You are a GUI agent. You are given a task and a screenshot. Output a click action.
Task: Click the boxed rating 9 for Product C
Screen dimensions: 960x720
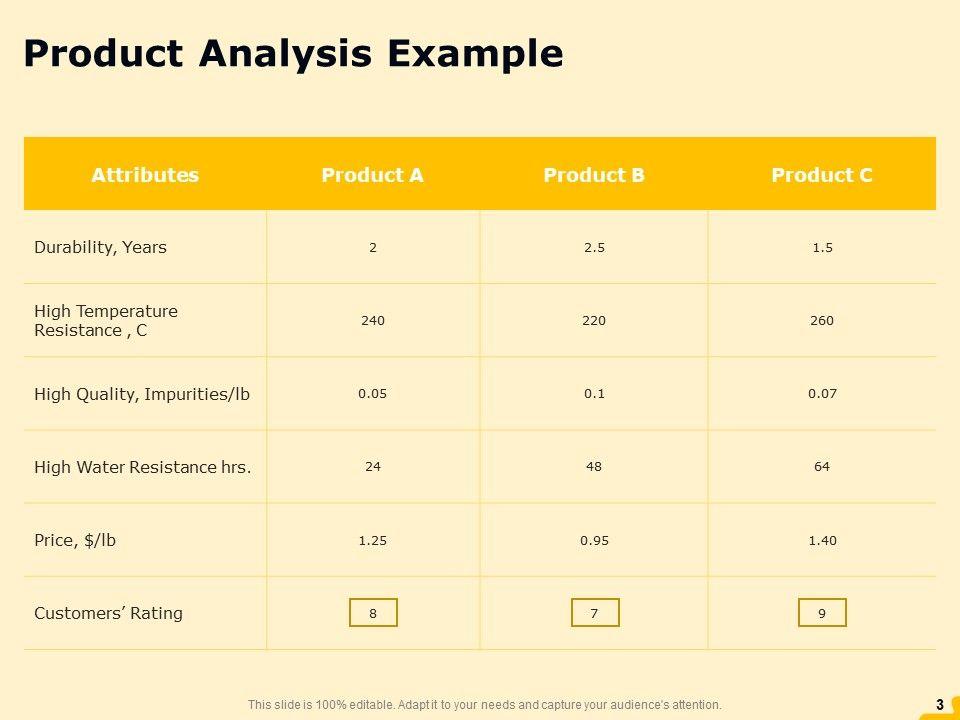point(822,613)
